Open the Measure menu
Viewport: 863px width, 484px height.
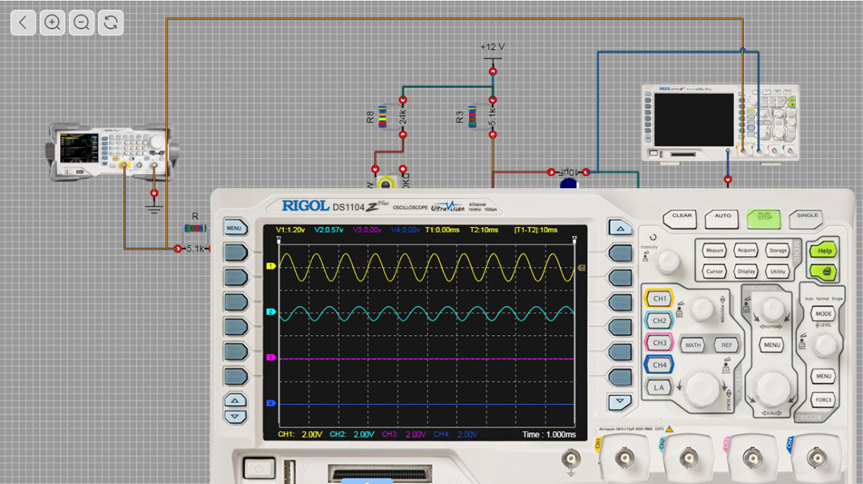[714, 250]
